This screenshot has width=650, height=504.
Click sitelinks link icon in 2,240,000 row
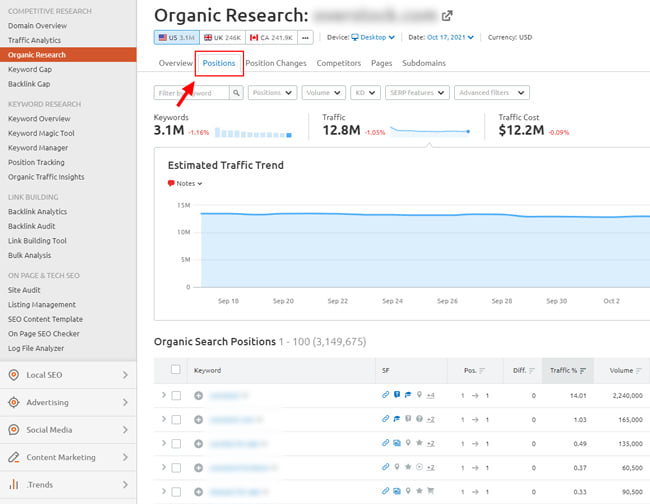point(386,395)
